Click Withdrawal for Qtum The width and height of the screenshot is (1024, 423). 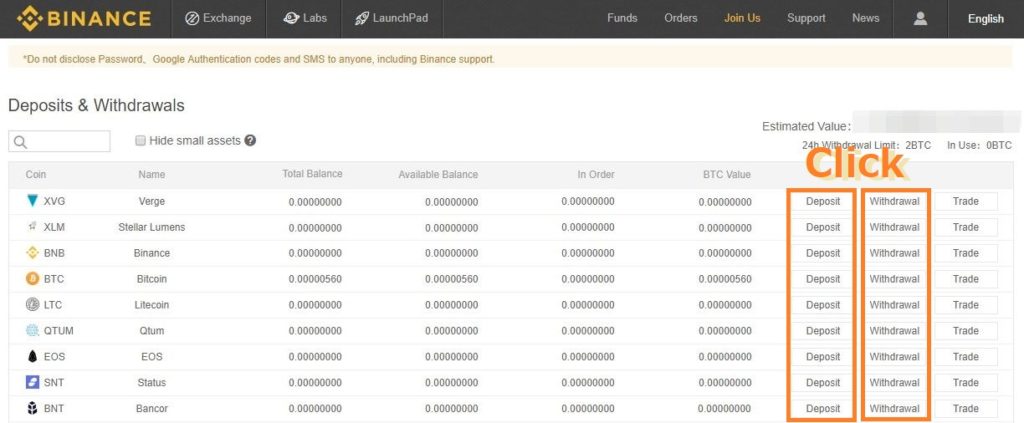894,331
